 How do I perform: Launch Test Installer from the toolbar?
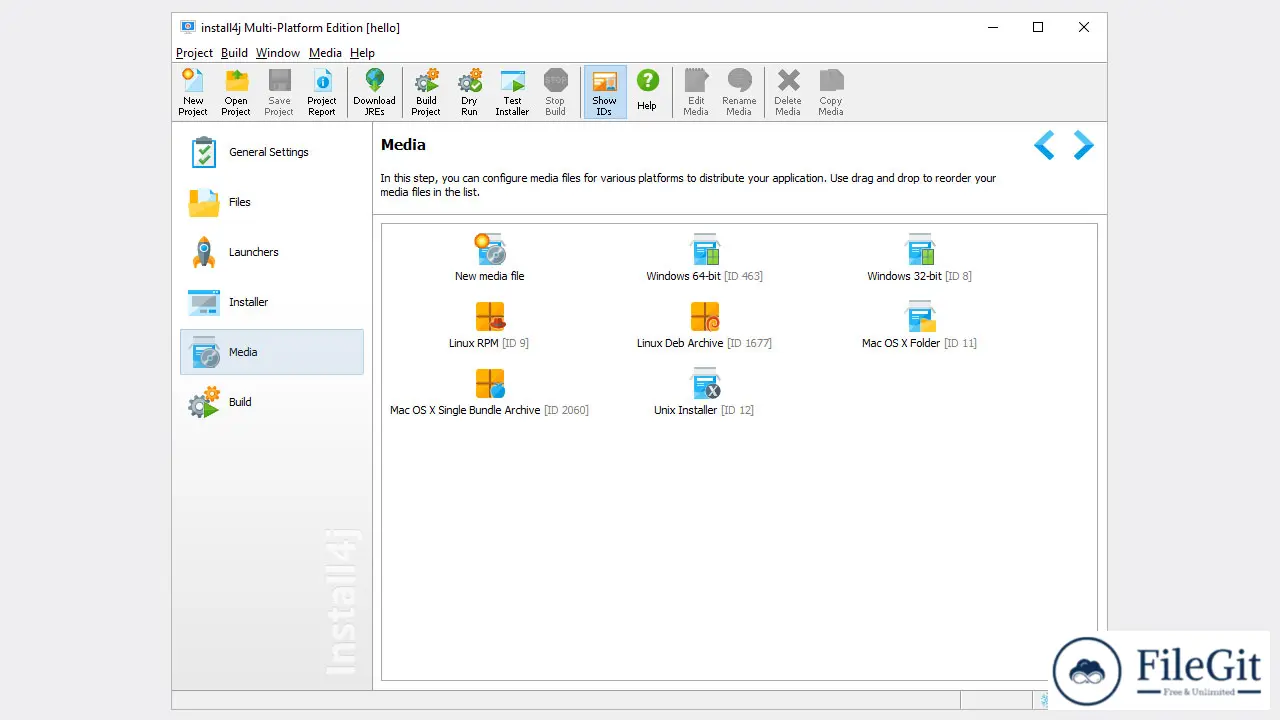[512, 92]
